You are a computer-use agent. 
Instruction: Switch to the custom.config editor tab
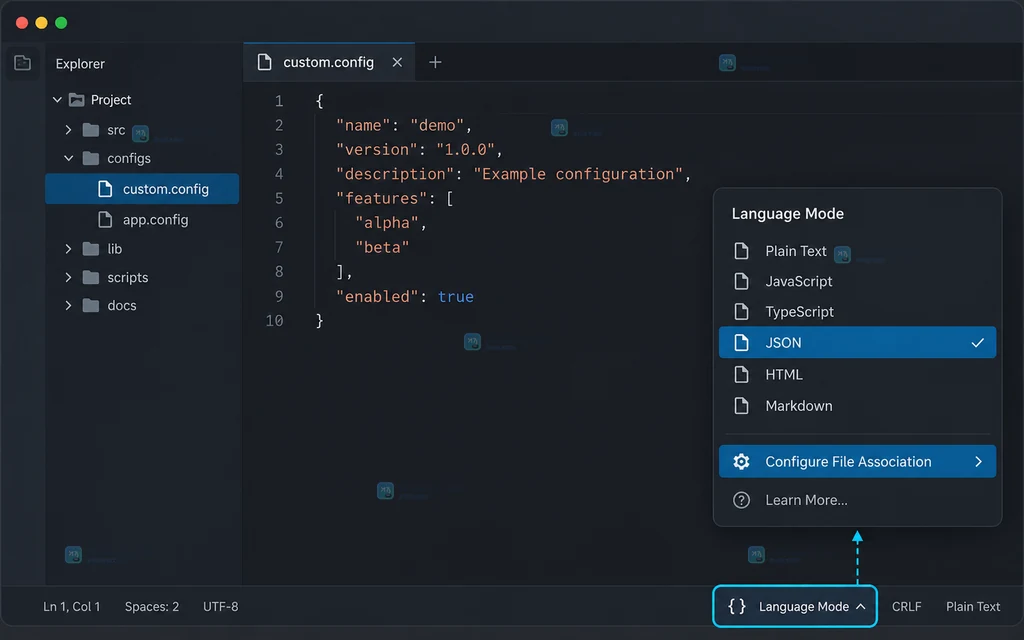tap(329, 62)
